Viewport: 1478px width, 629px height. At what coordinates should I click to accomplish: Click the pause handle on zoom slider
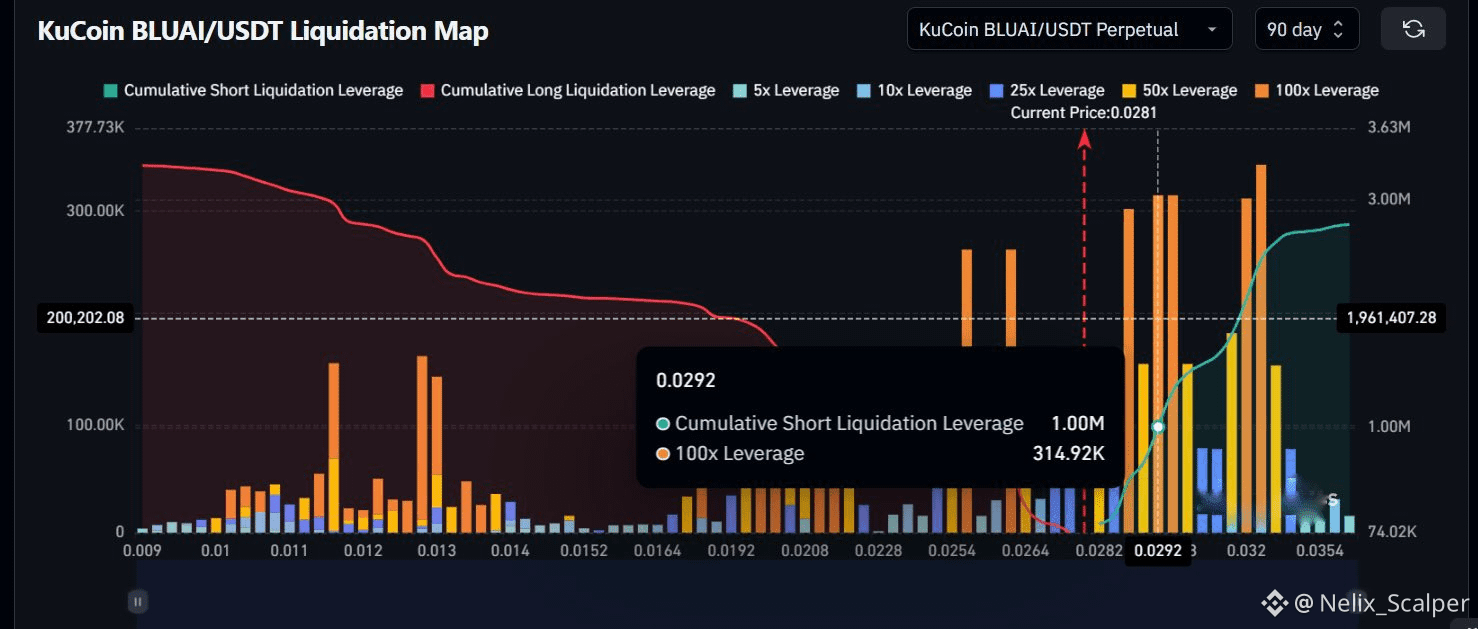pyautogui.click(x=138, y=601)
